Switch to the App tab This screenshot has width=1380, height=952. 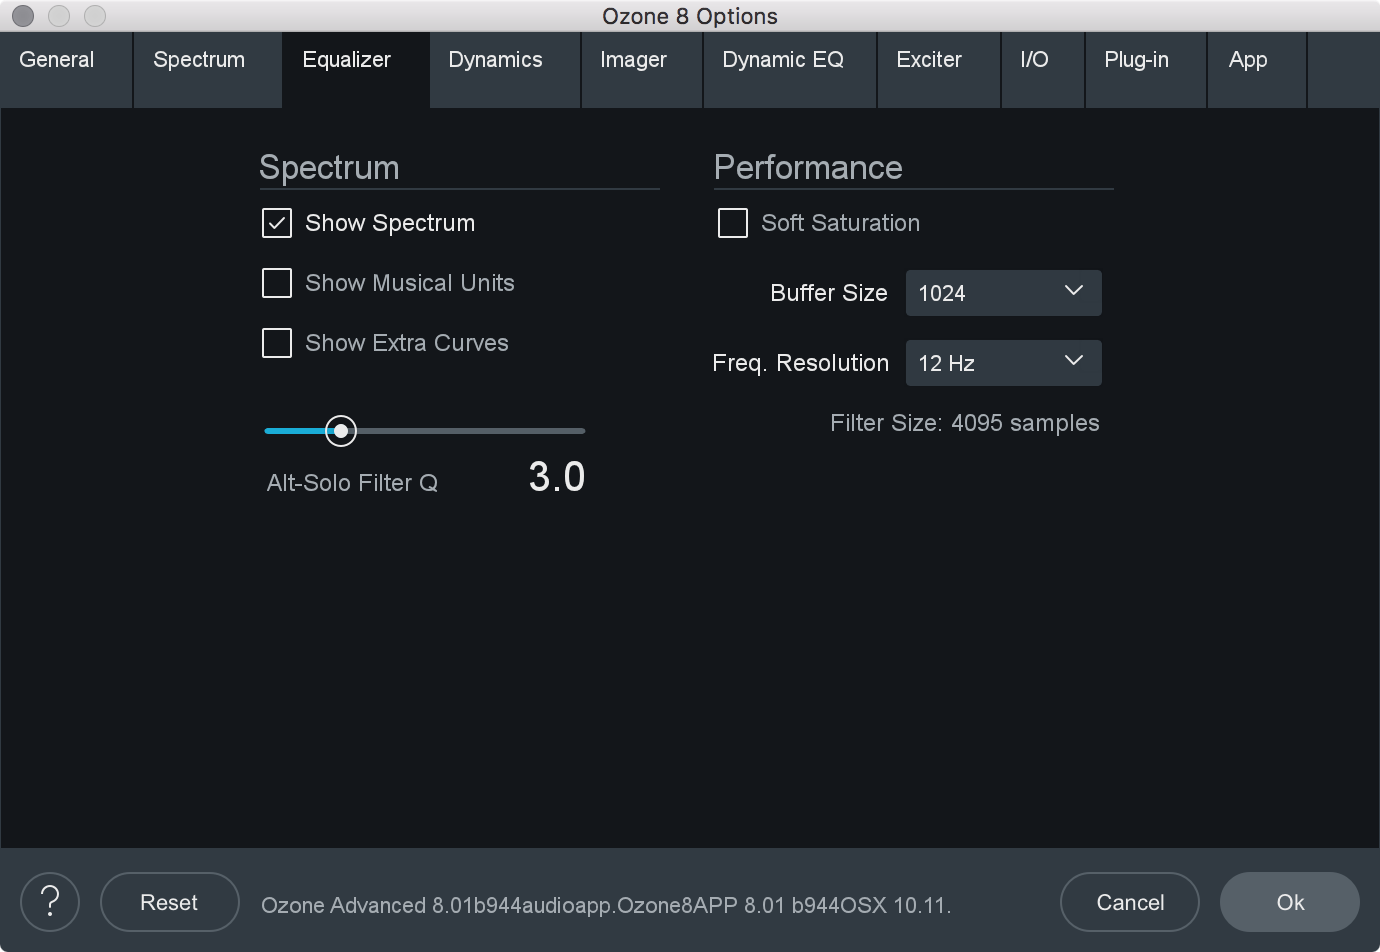(1257, 69)
